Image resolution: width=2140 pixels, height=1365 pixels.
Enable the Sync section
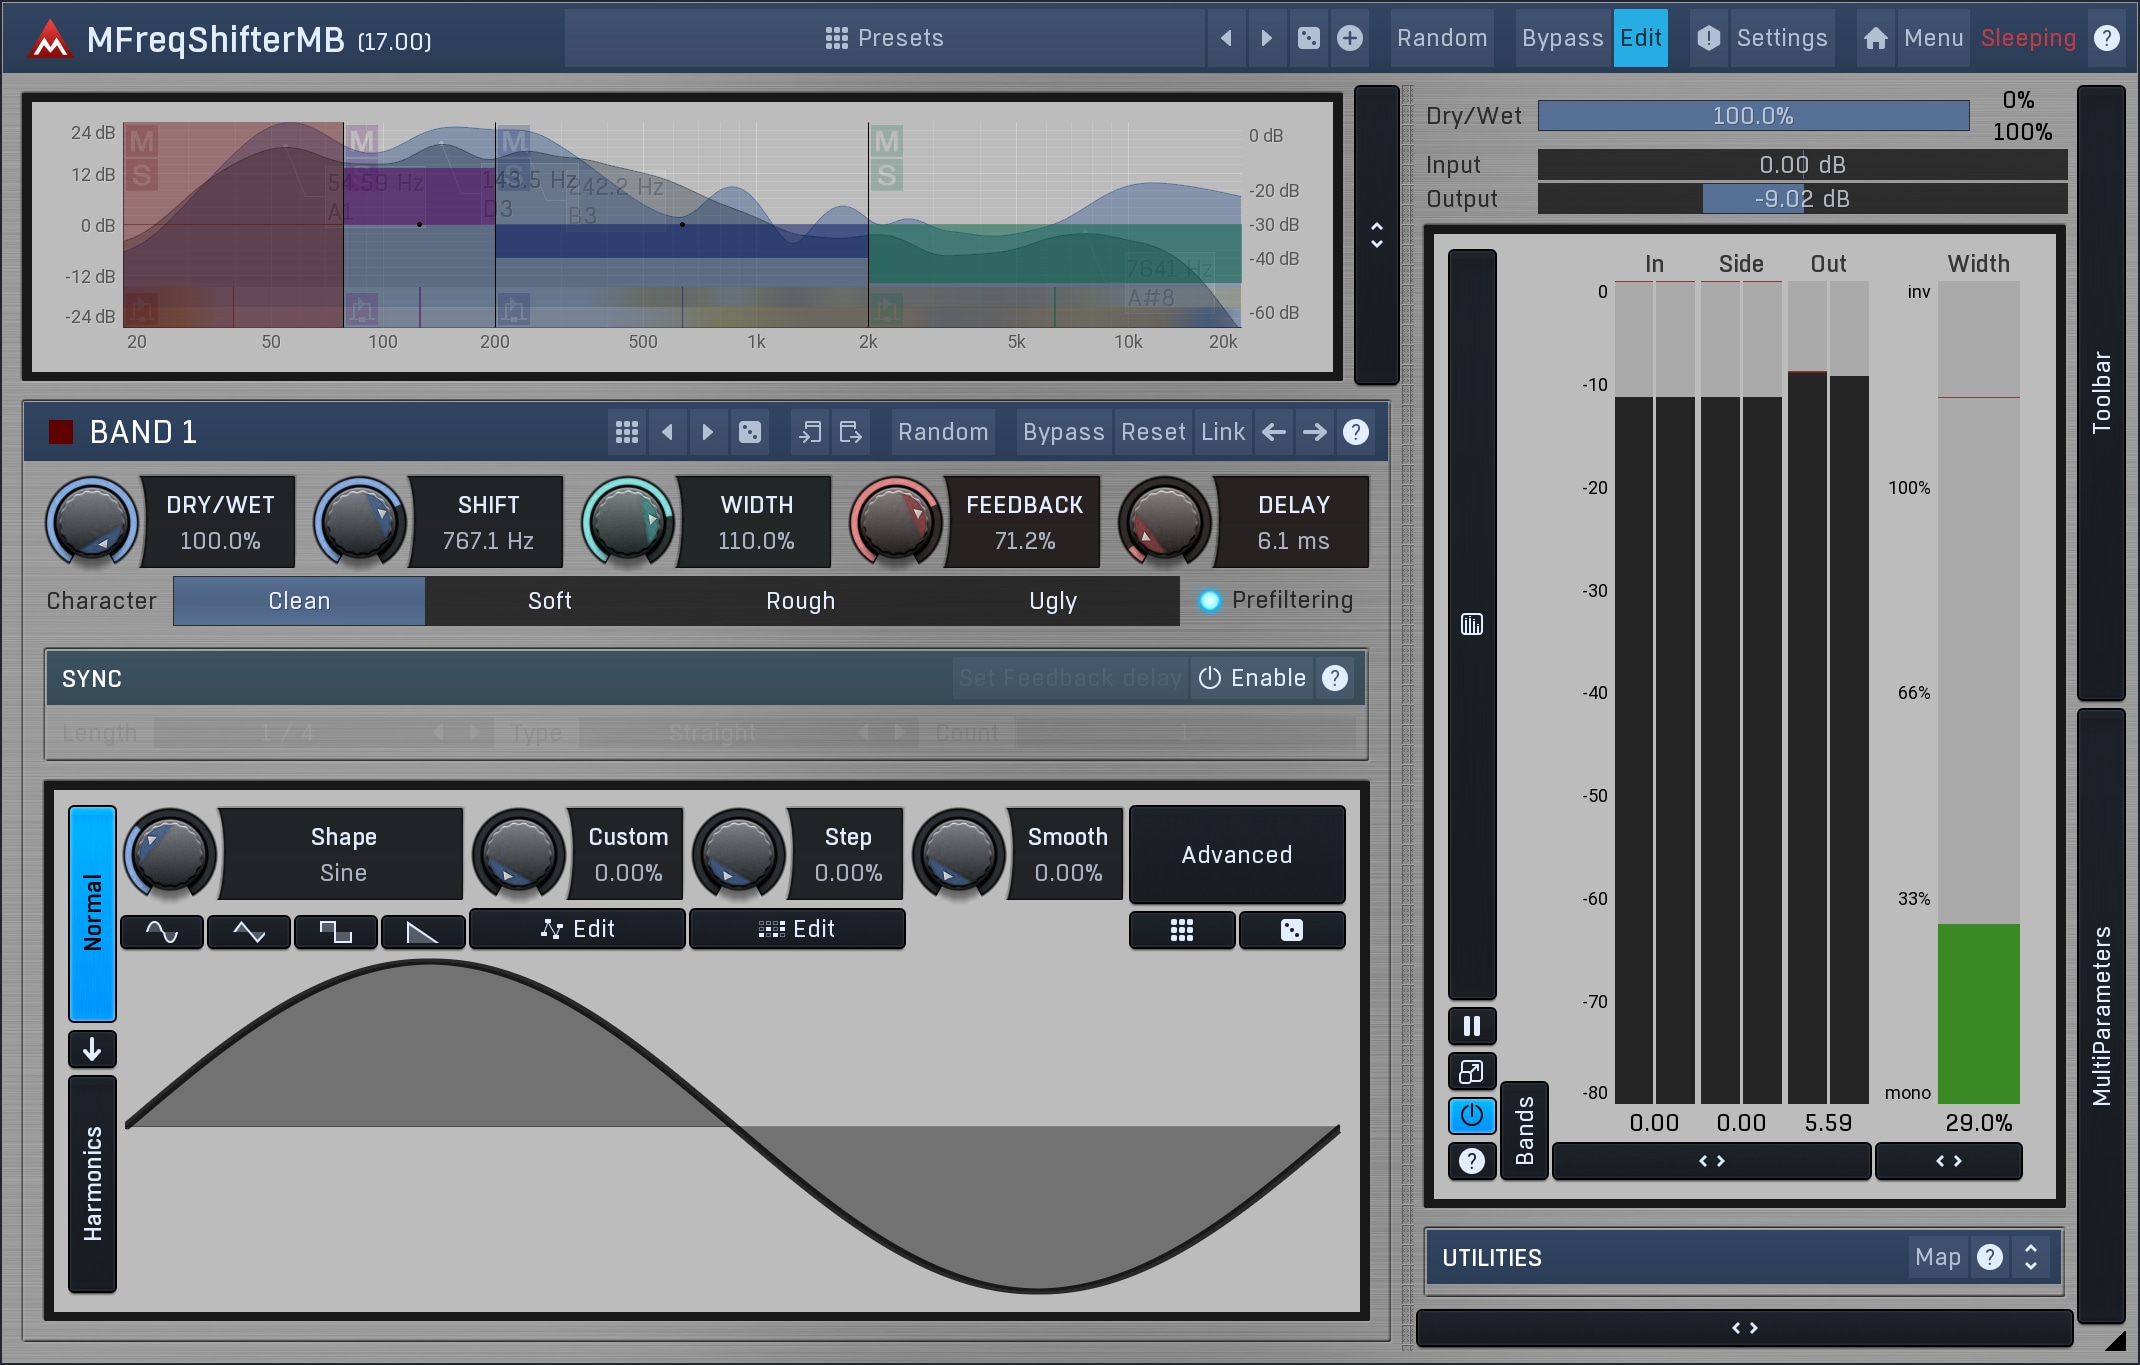1252,678
